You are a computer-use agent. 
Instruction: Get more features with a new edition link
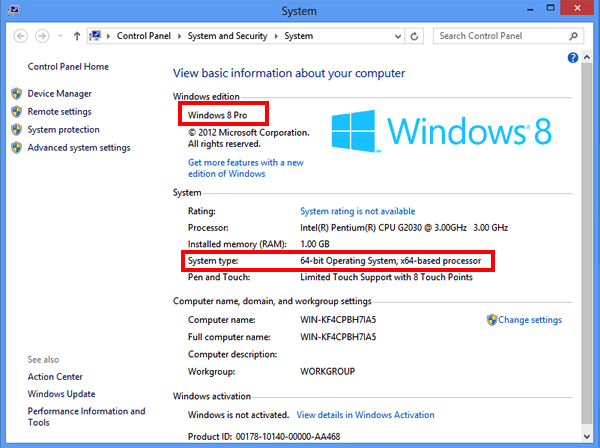[x=246, y=168]
